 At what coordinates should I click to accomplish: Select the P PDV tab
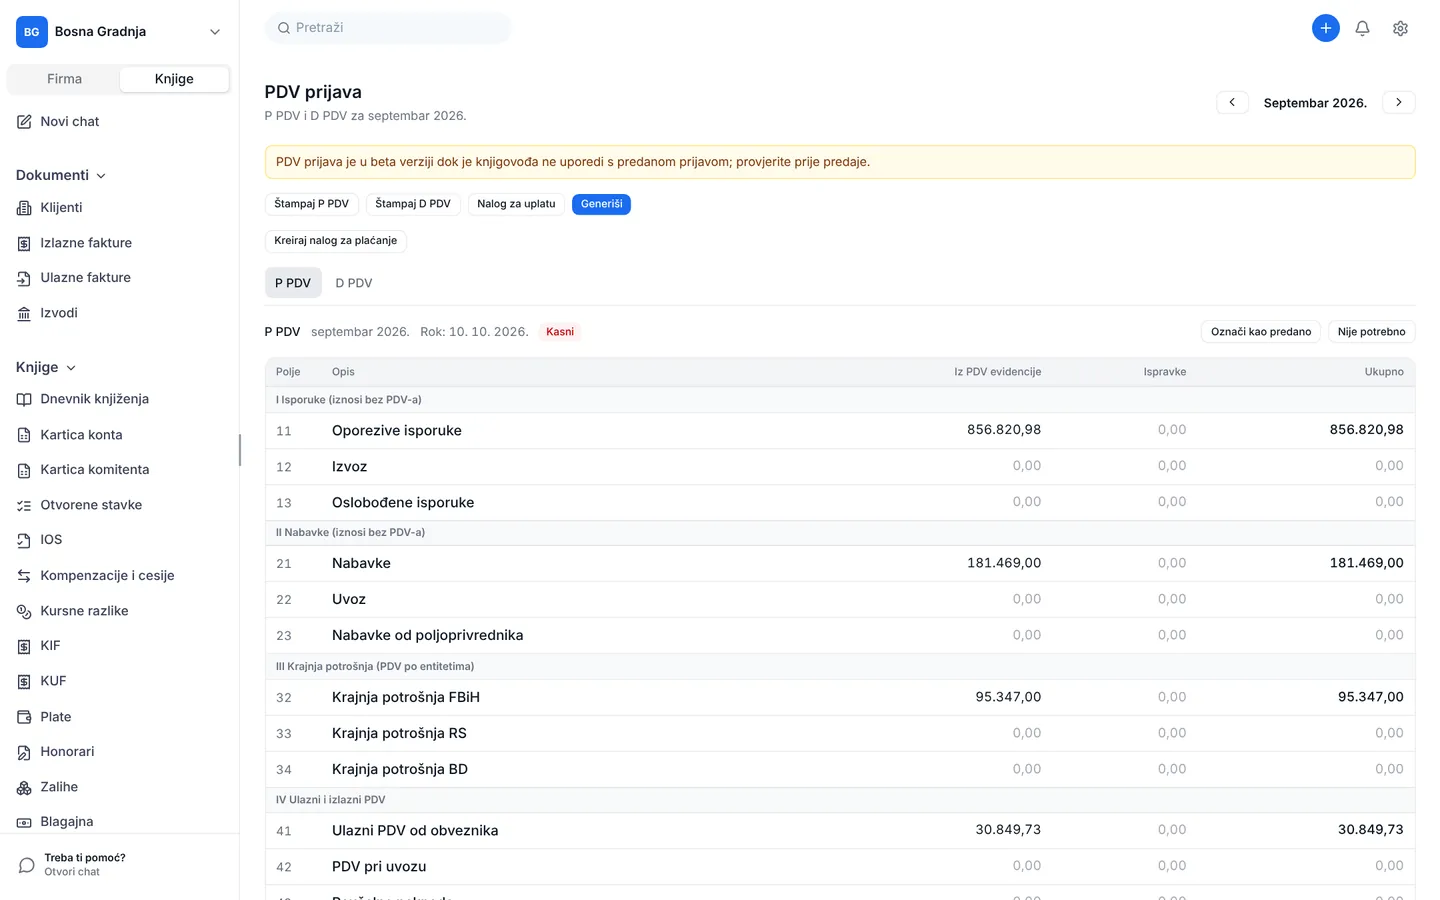tap(293, 283)
